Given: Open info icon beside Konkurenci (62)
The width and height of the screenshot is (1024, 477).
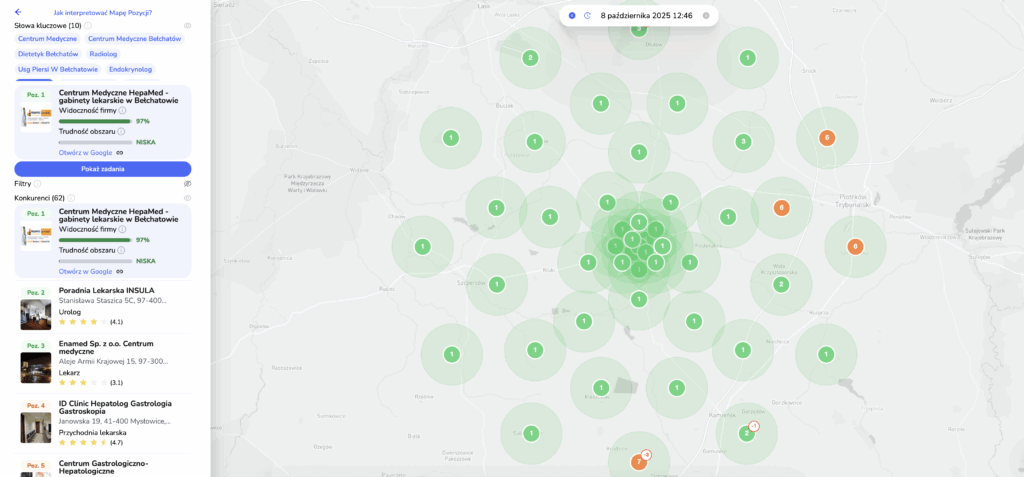Looking at the screenshot, I should 71,198.
